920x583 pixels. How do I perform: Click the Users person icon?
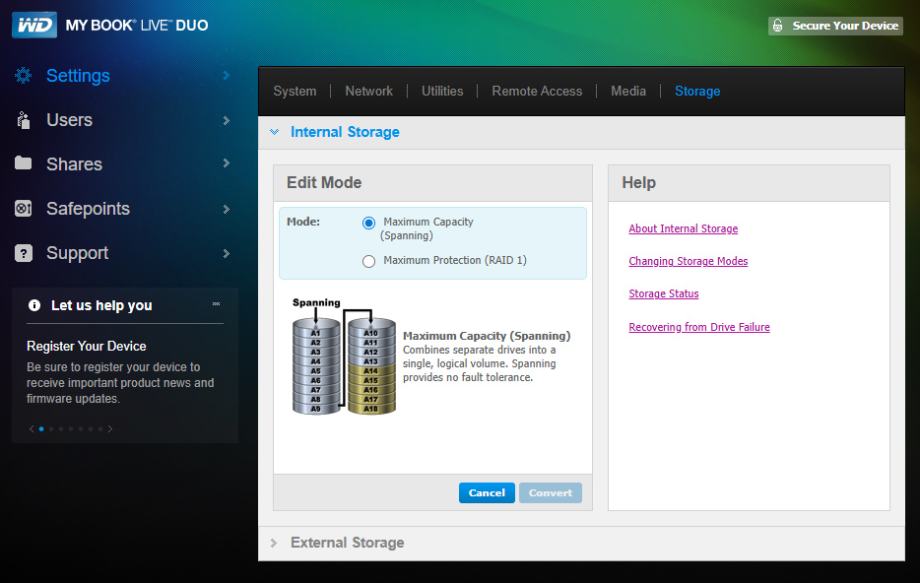(23, 120)
